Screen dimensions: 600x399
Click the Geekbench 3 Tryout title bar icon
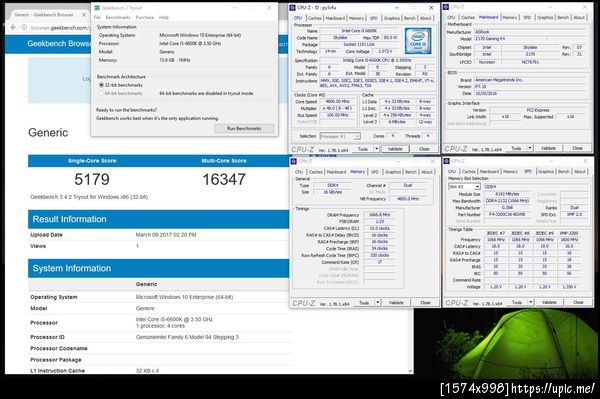click(97, 8)
